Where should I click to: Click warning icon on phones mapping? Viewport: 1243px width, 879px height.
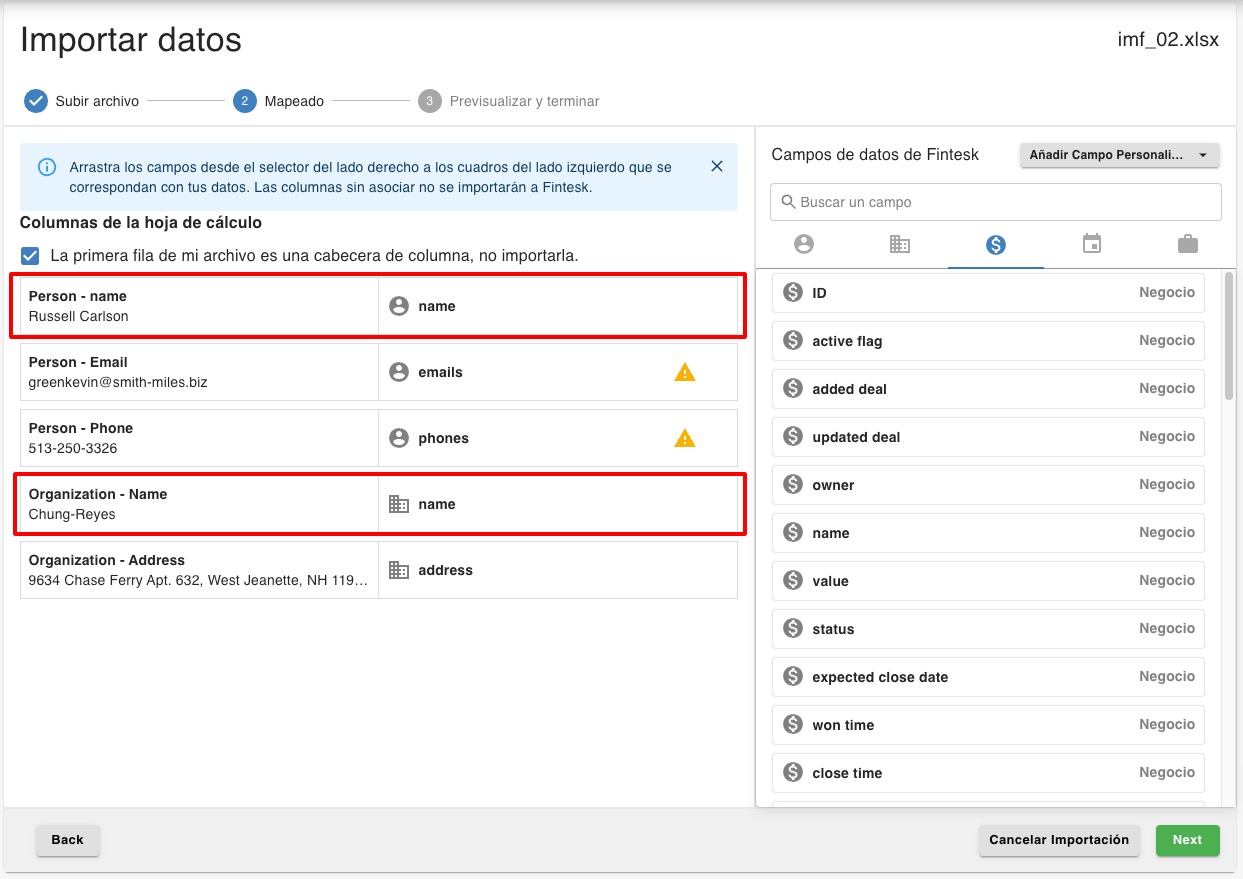684,438
